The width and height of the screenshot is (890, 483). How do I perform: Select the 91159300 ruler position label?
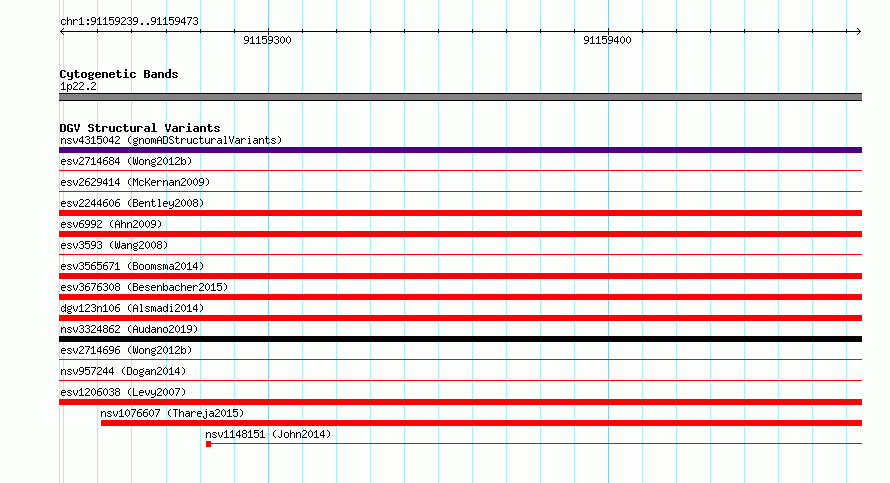point(267,40)
